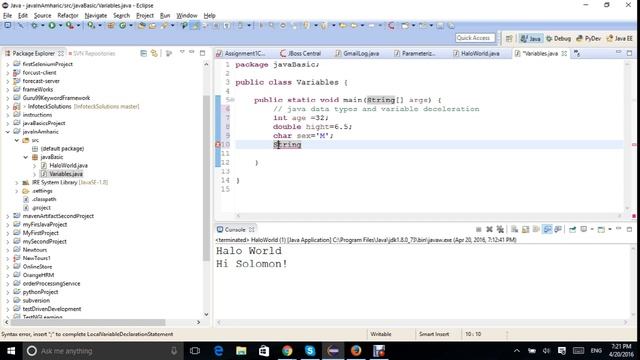Switch to the GmailLog.java editor tab

pyautogui.click(x=361, y=53)
